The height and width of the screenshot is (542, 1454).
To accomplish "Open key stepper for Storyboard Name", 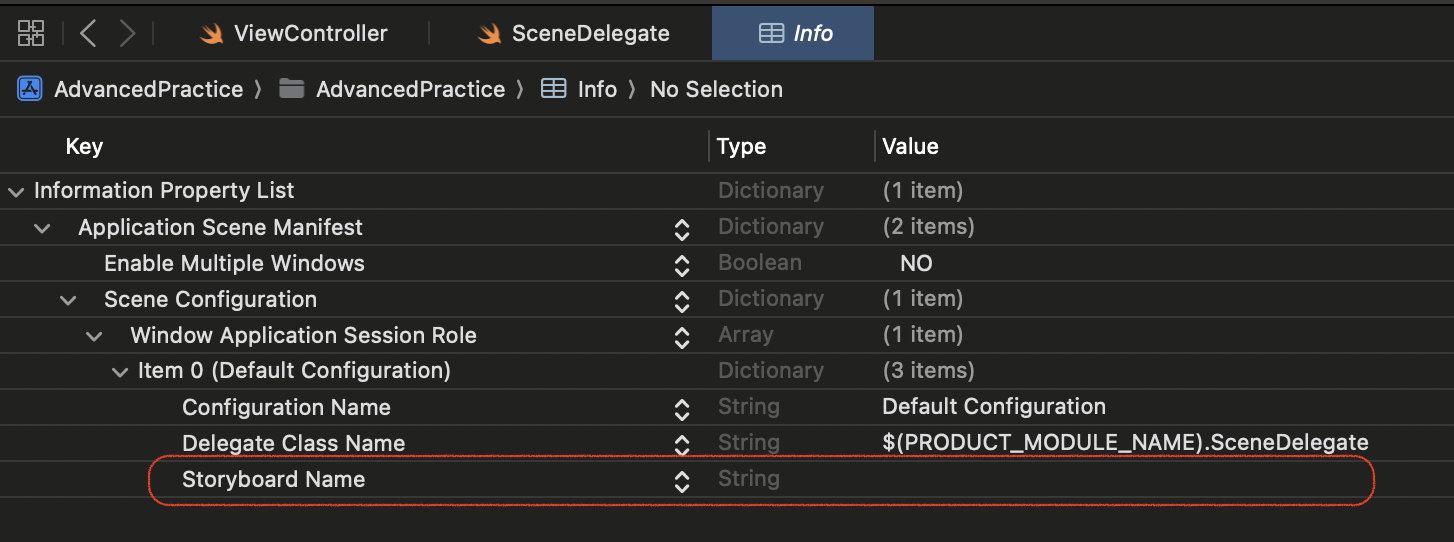I will click(682, 481).
